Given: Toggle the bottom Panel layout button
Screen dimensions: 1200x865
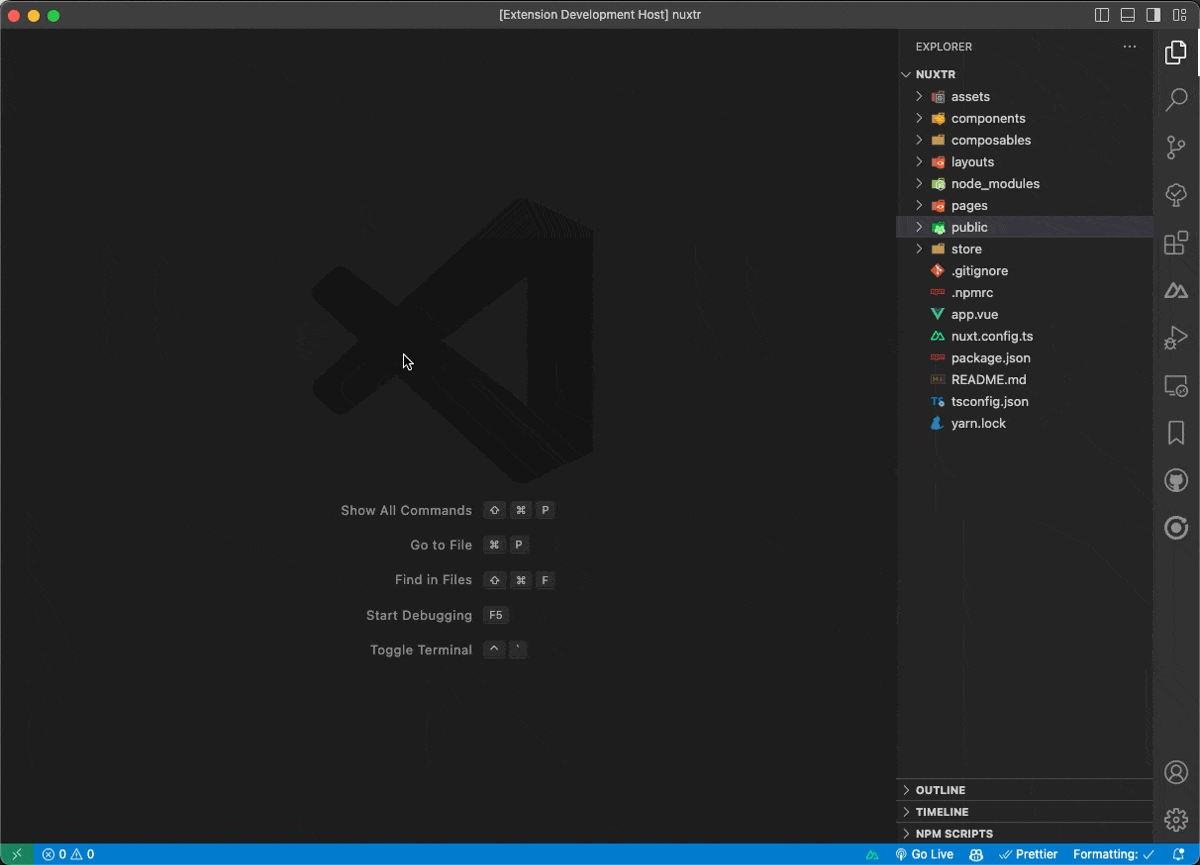Looking at the screenshot, I should tap(1128, 15).
